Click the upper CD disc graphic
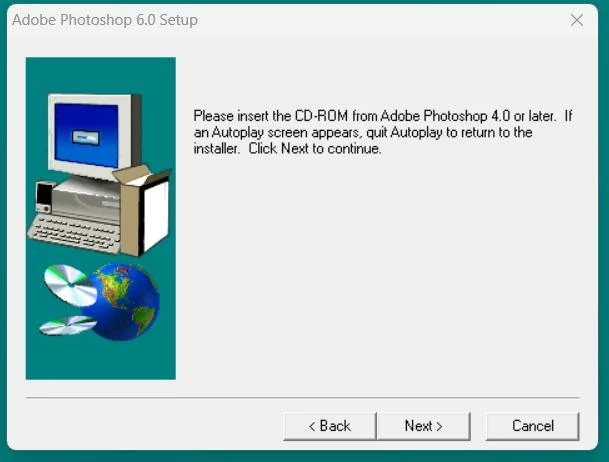The image size is (609, 462). pyautogui.click(x=70, y=285)
